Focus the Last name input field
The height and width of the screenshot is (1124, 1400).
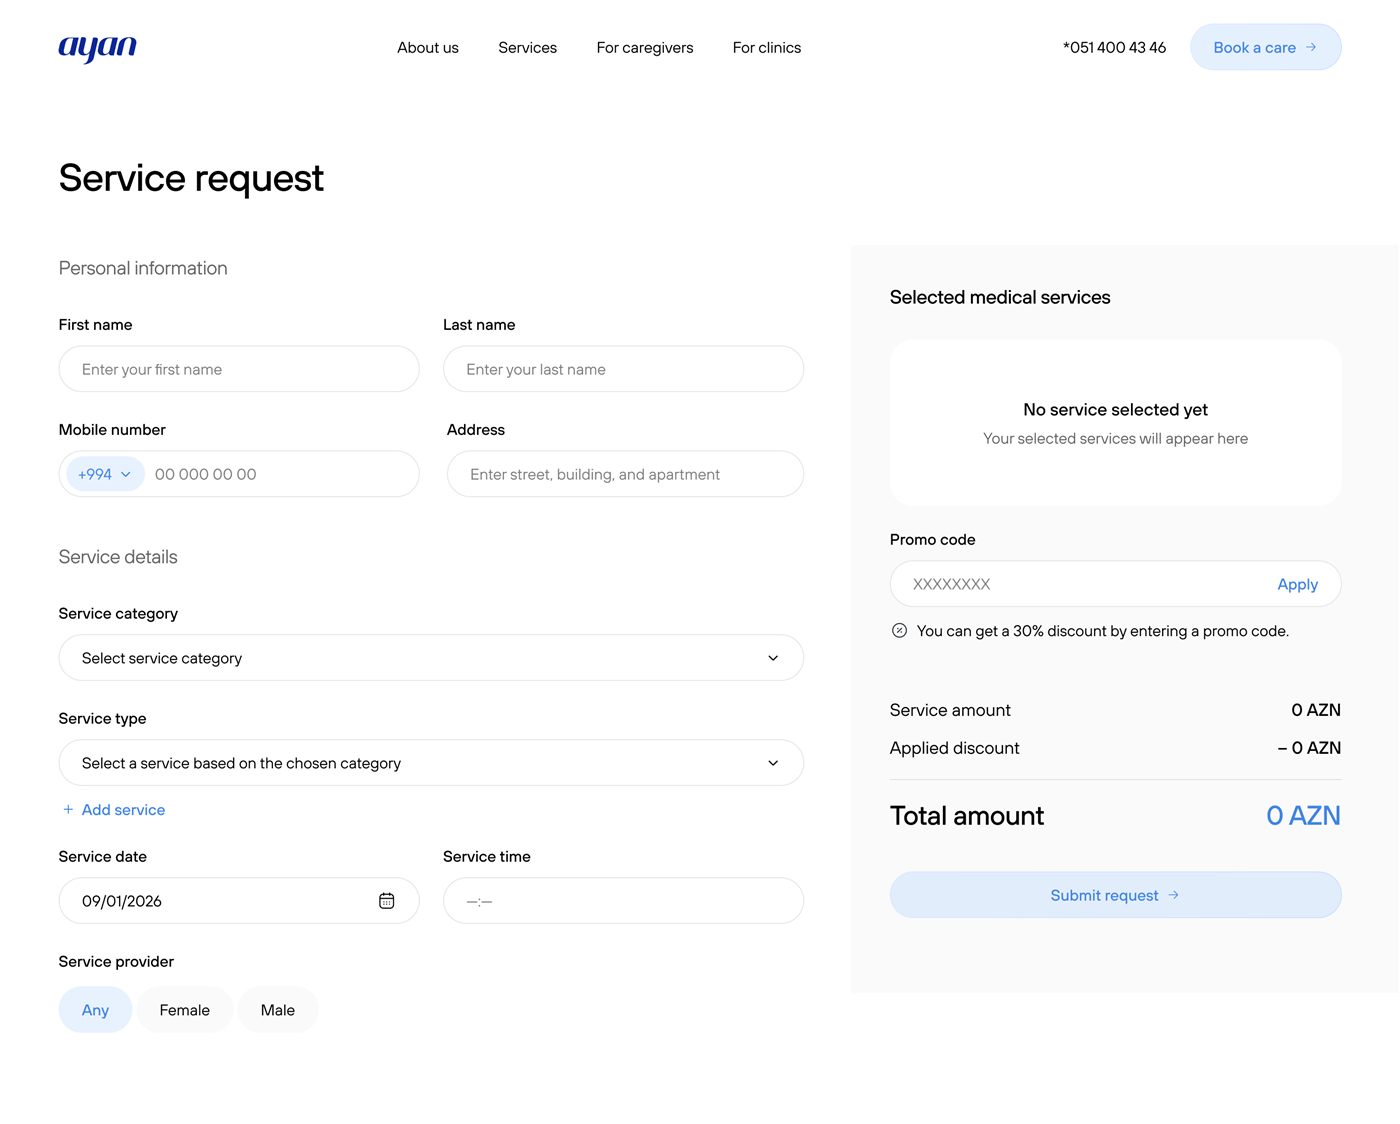tap(623, 369)
